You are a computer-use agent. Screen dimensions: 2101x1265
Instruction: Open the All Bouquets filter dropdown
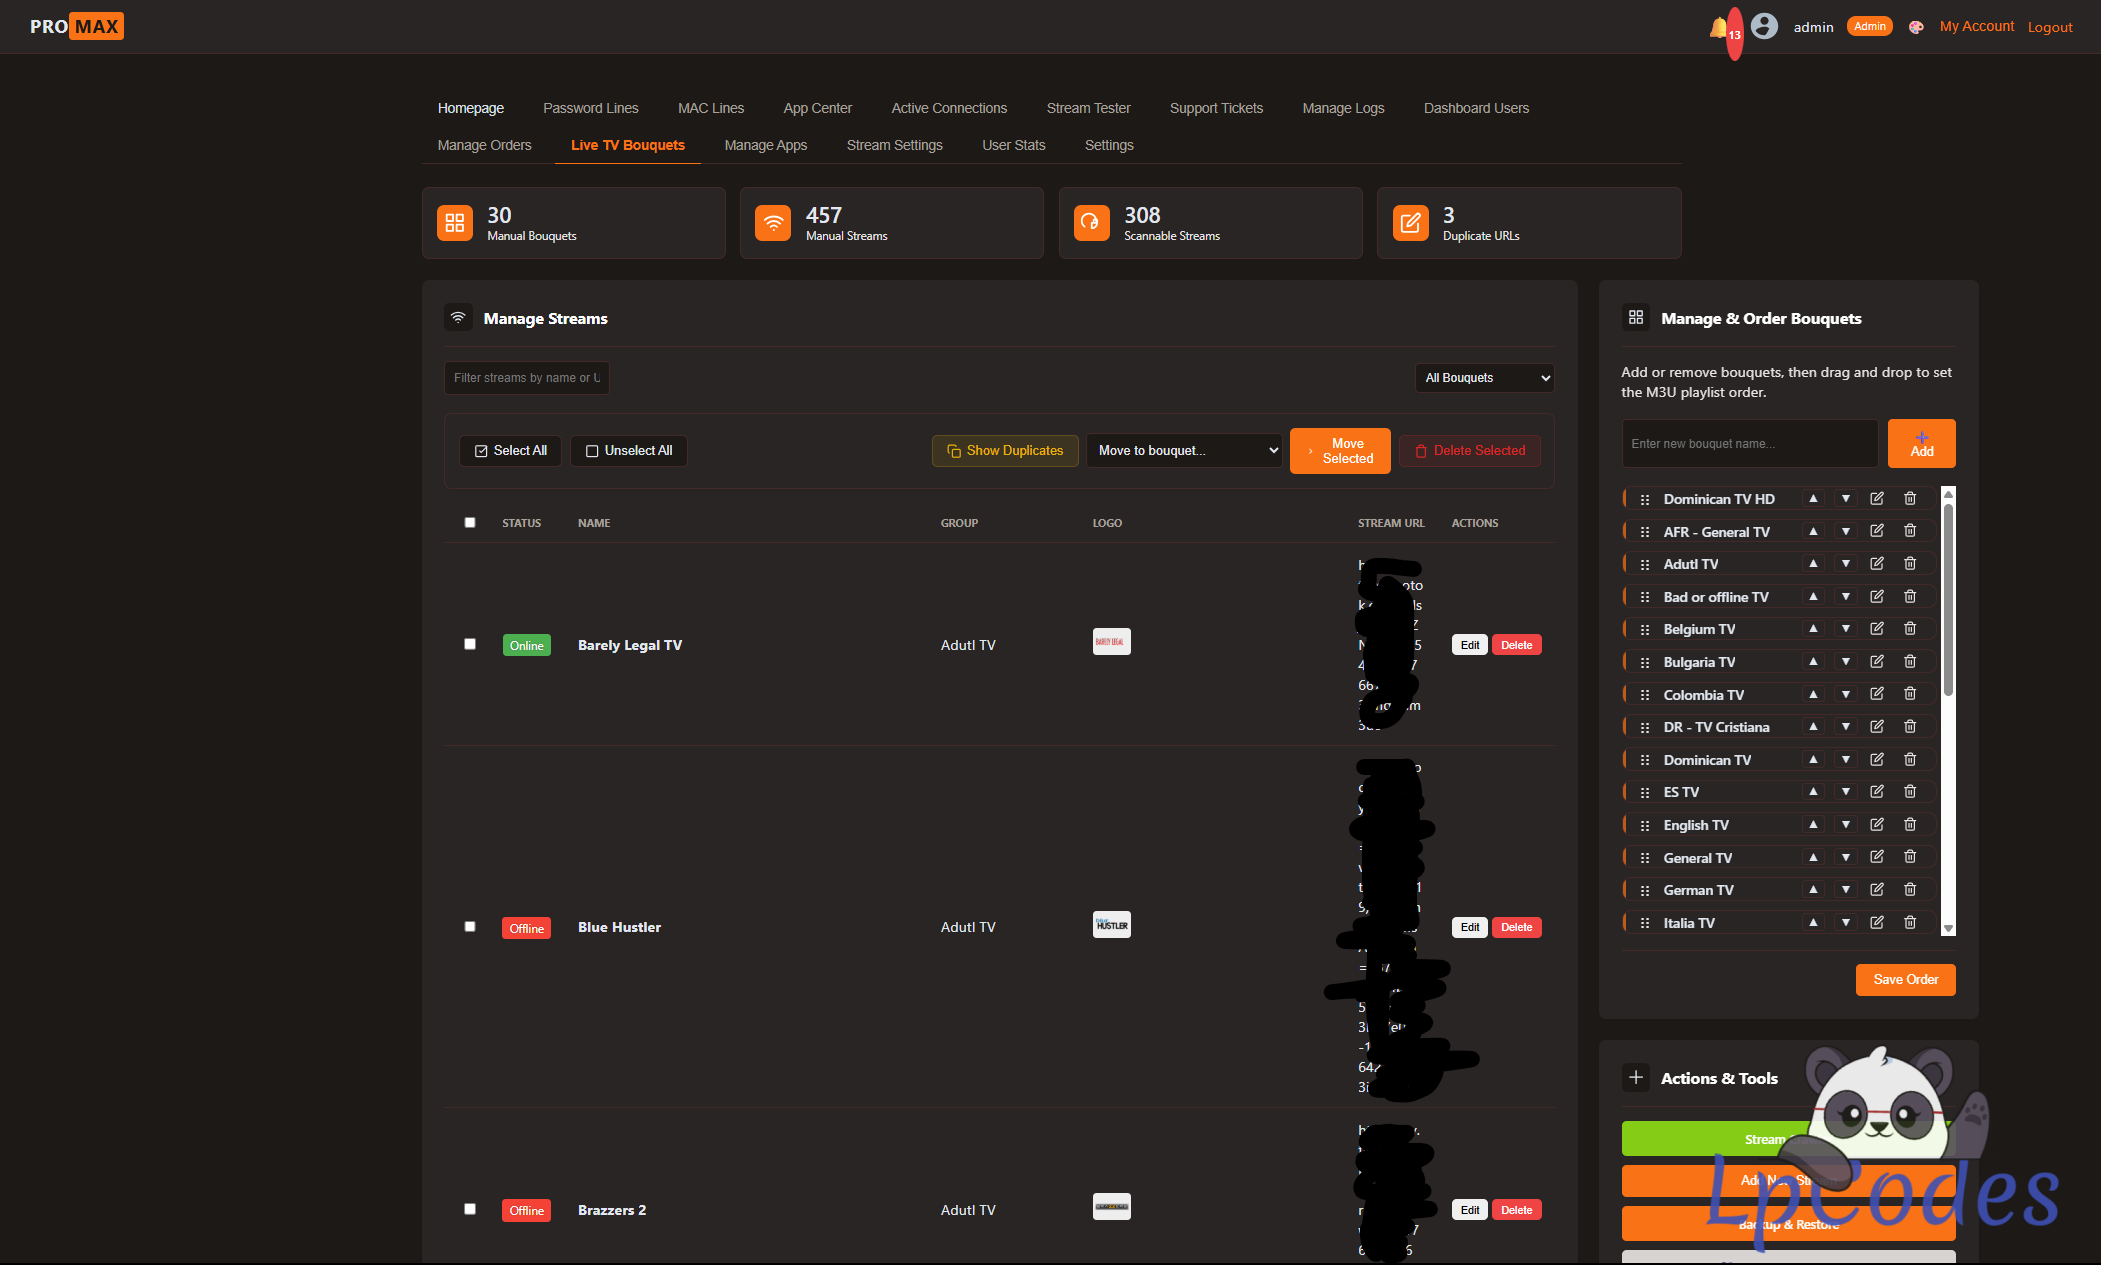1484,378
